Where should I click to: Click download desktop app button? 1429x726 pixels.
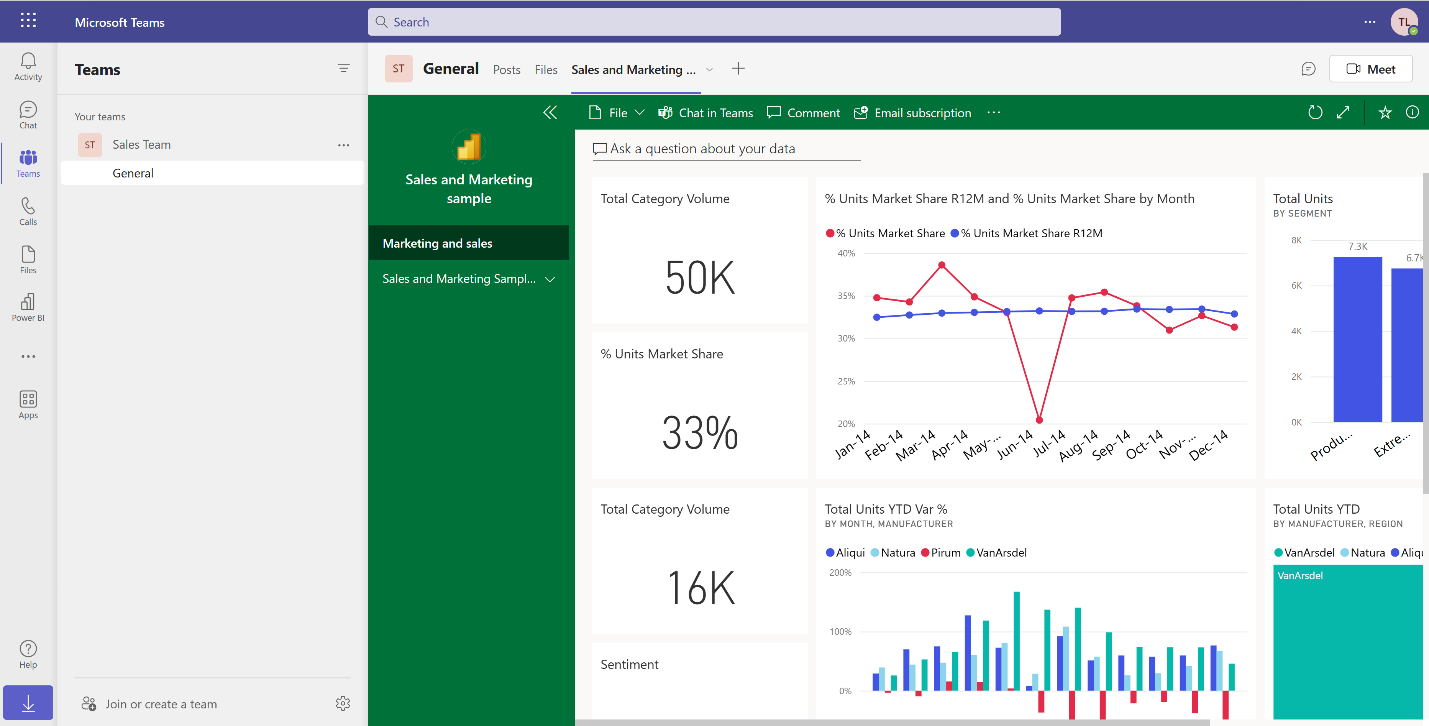[28, 703]
